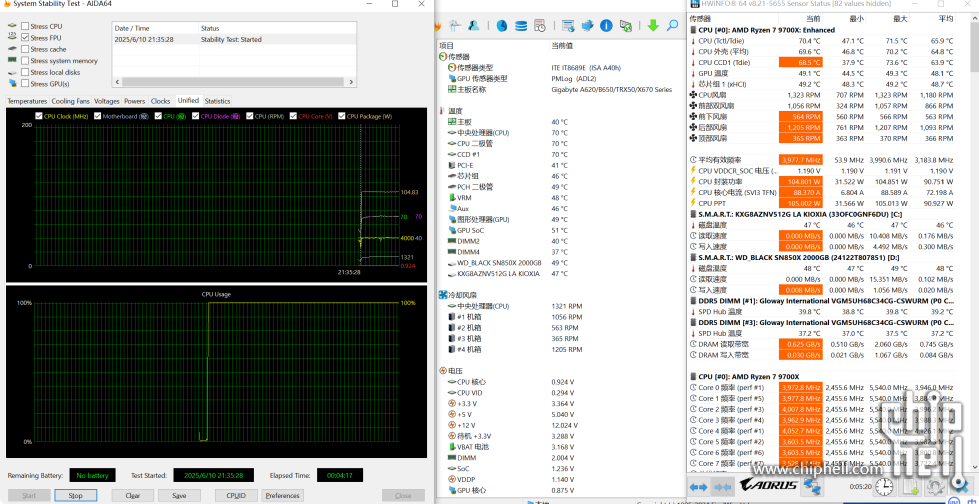Screen dimensions: 979x504
Task: Click the AORUS logo in HWiNFO toolbar
Action: (768, 485)
